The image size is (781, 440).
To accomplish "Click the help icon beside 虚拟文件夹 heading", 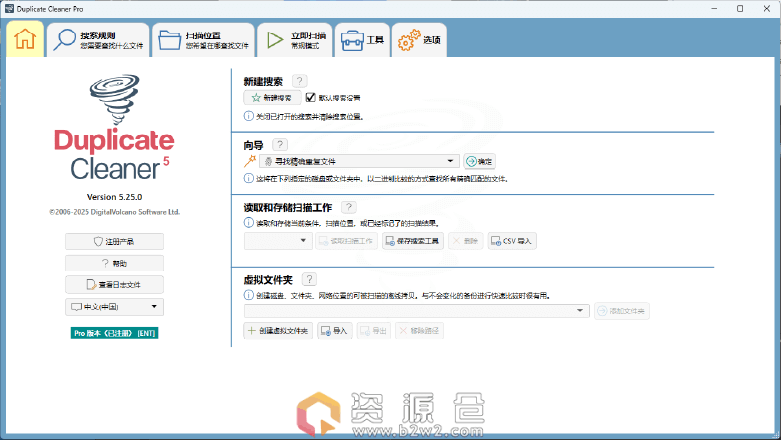I will [309, 280].
